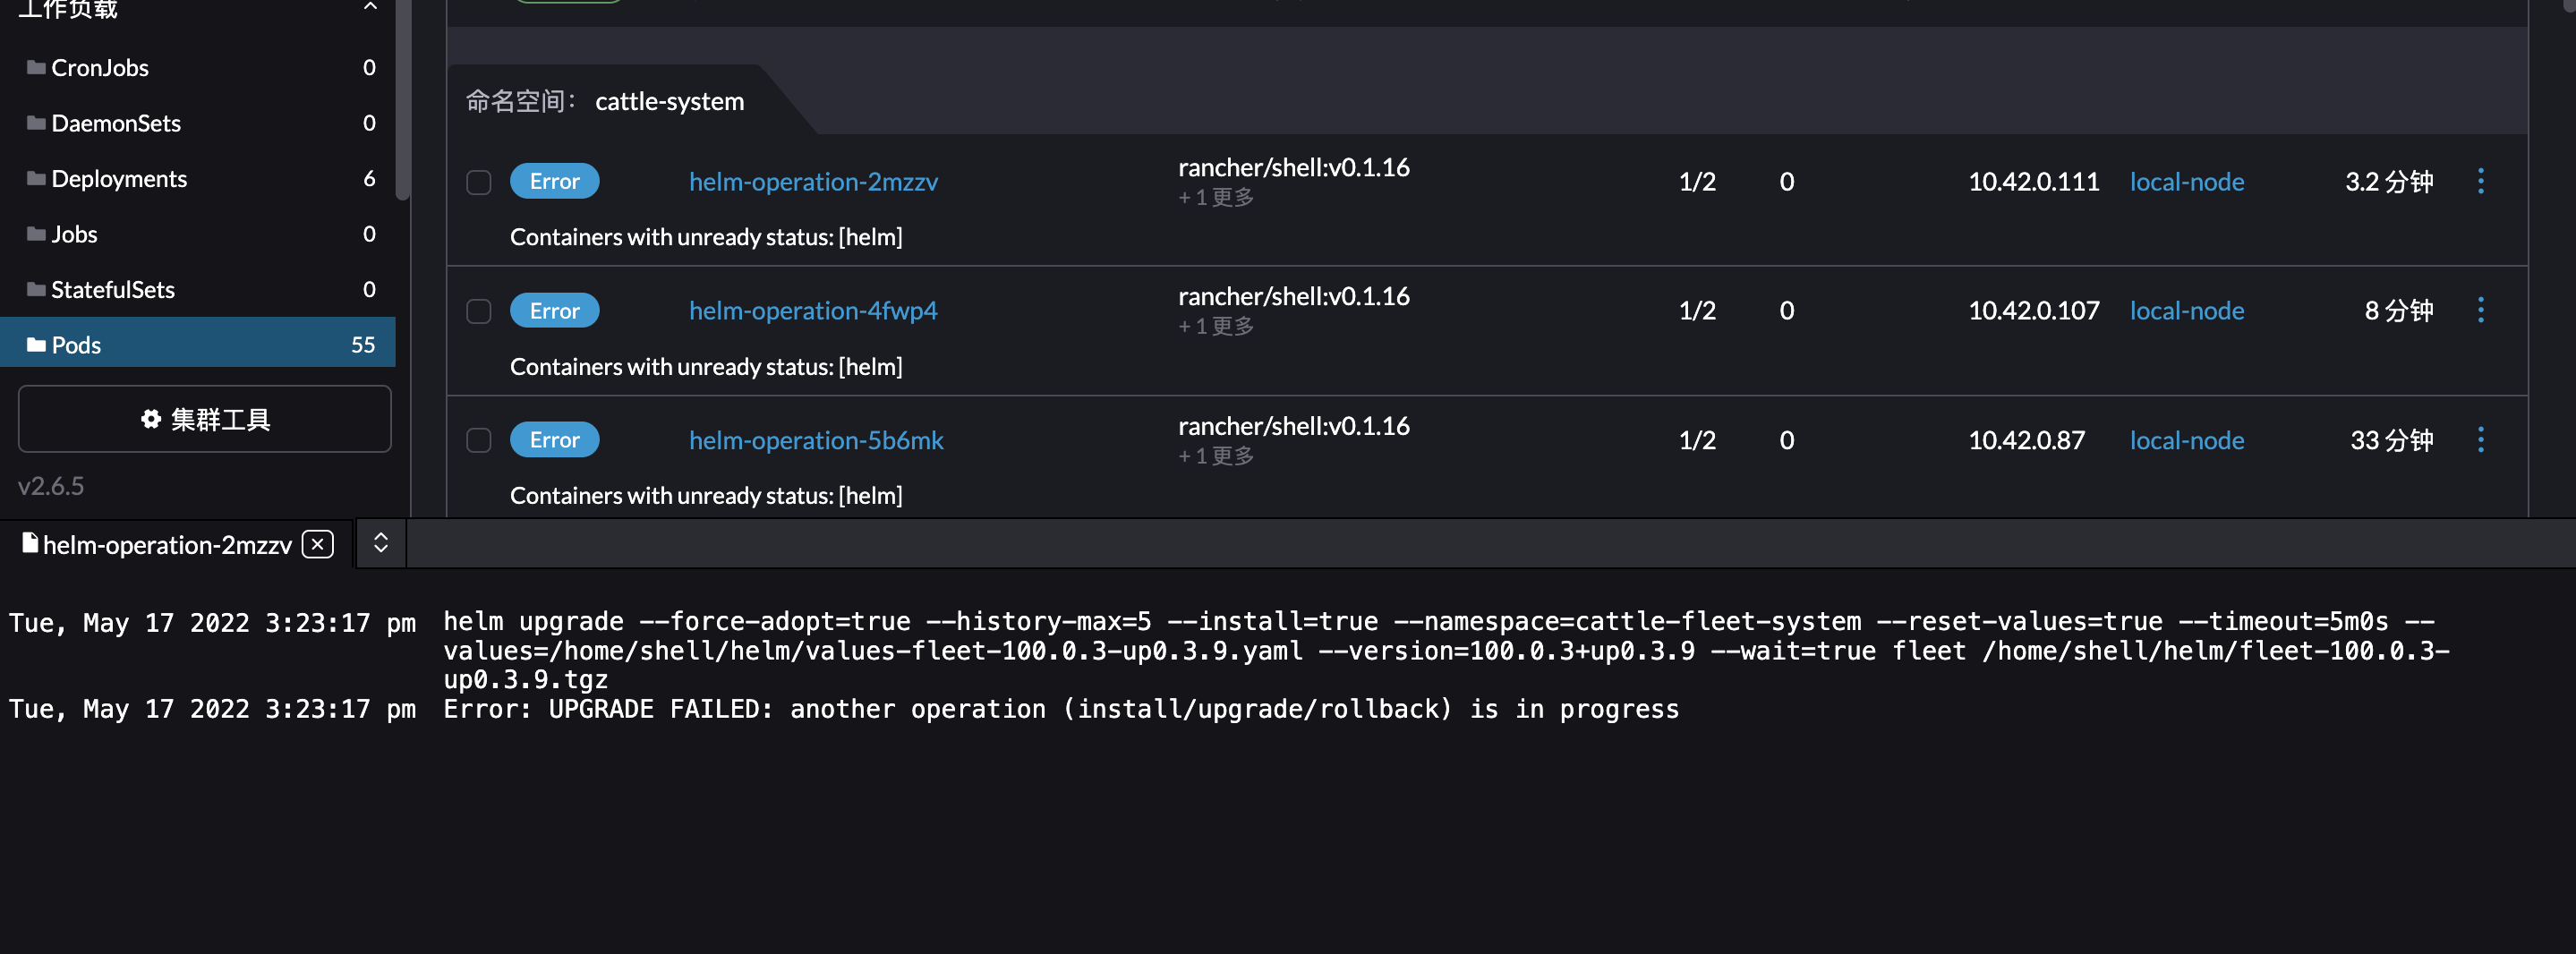Open the kebab menu on helm-operation-4fwp4 row
The image size is (2576, 954).
click(2481, 310)
